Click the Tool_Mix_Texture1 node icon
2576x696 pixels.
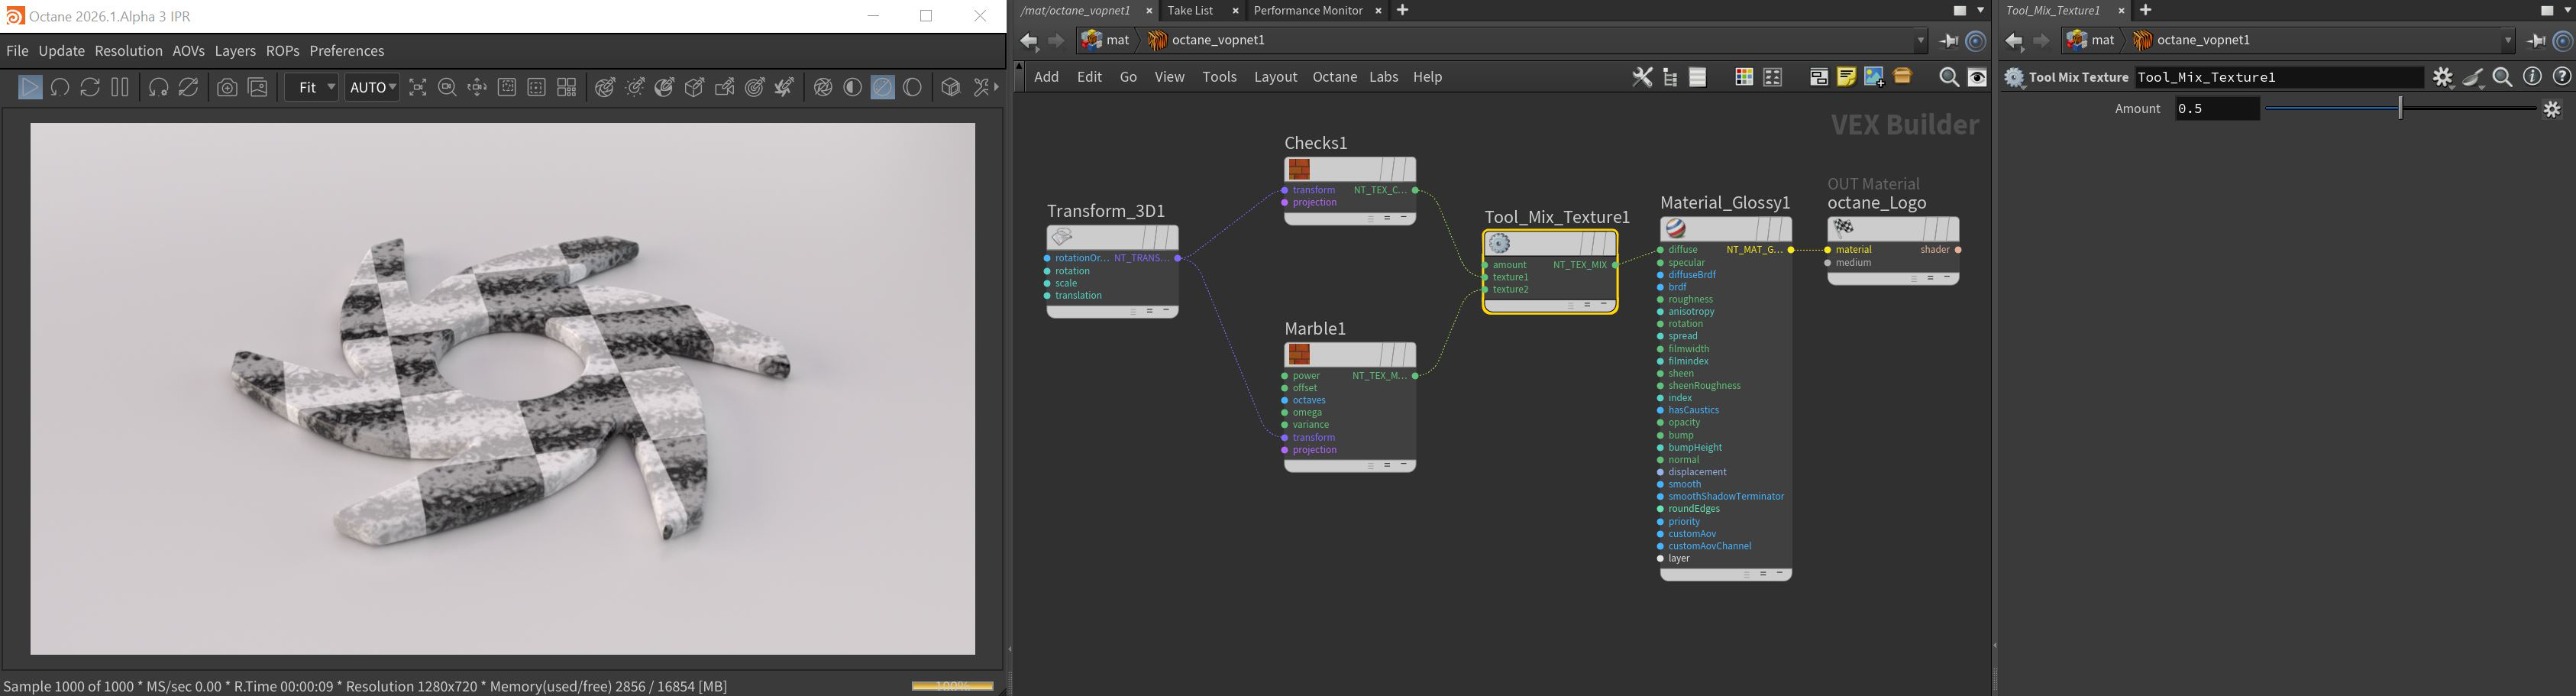pos(1499,243)
